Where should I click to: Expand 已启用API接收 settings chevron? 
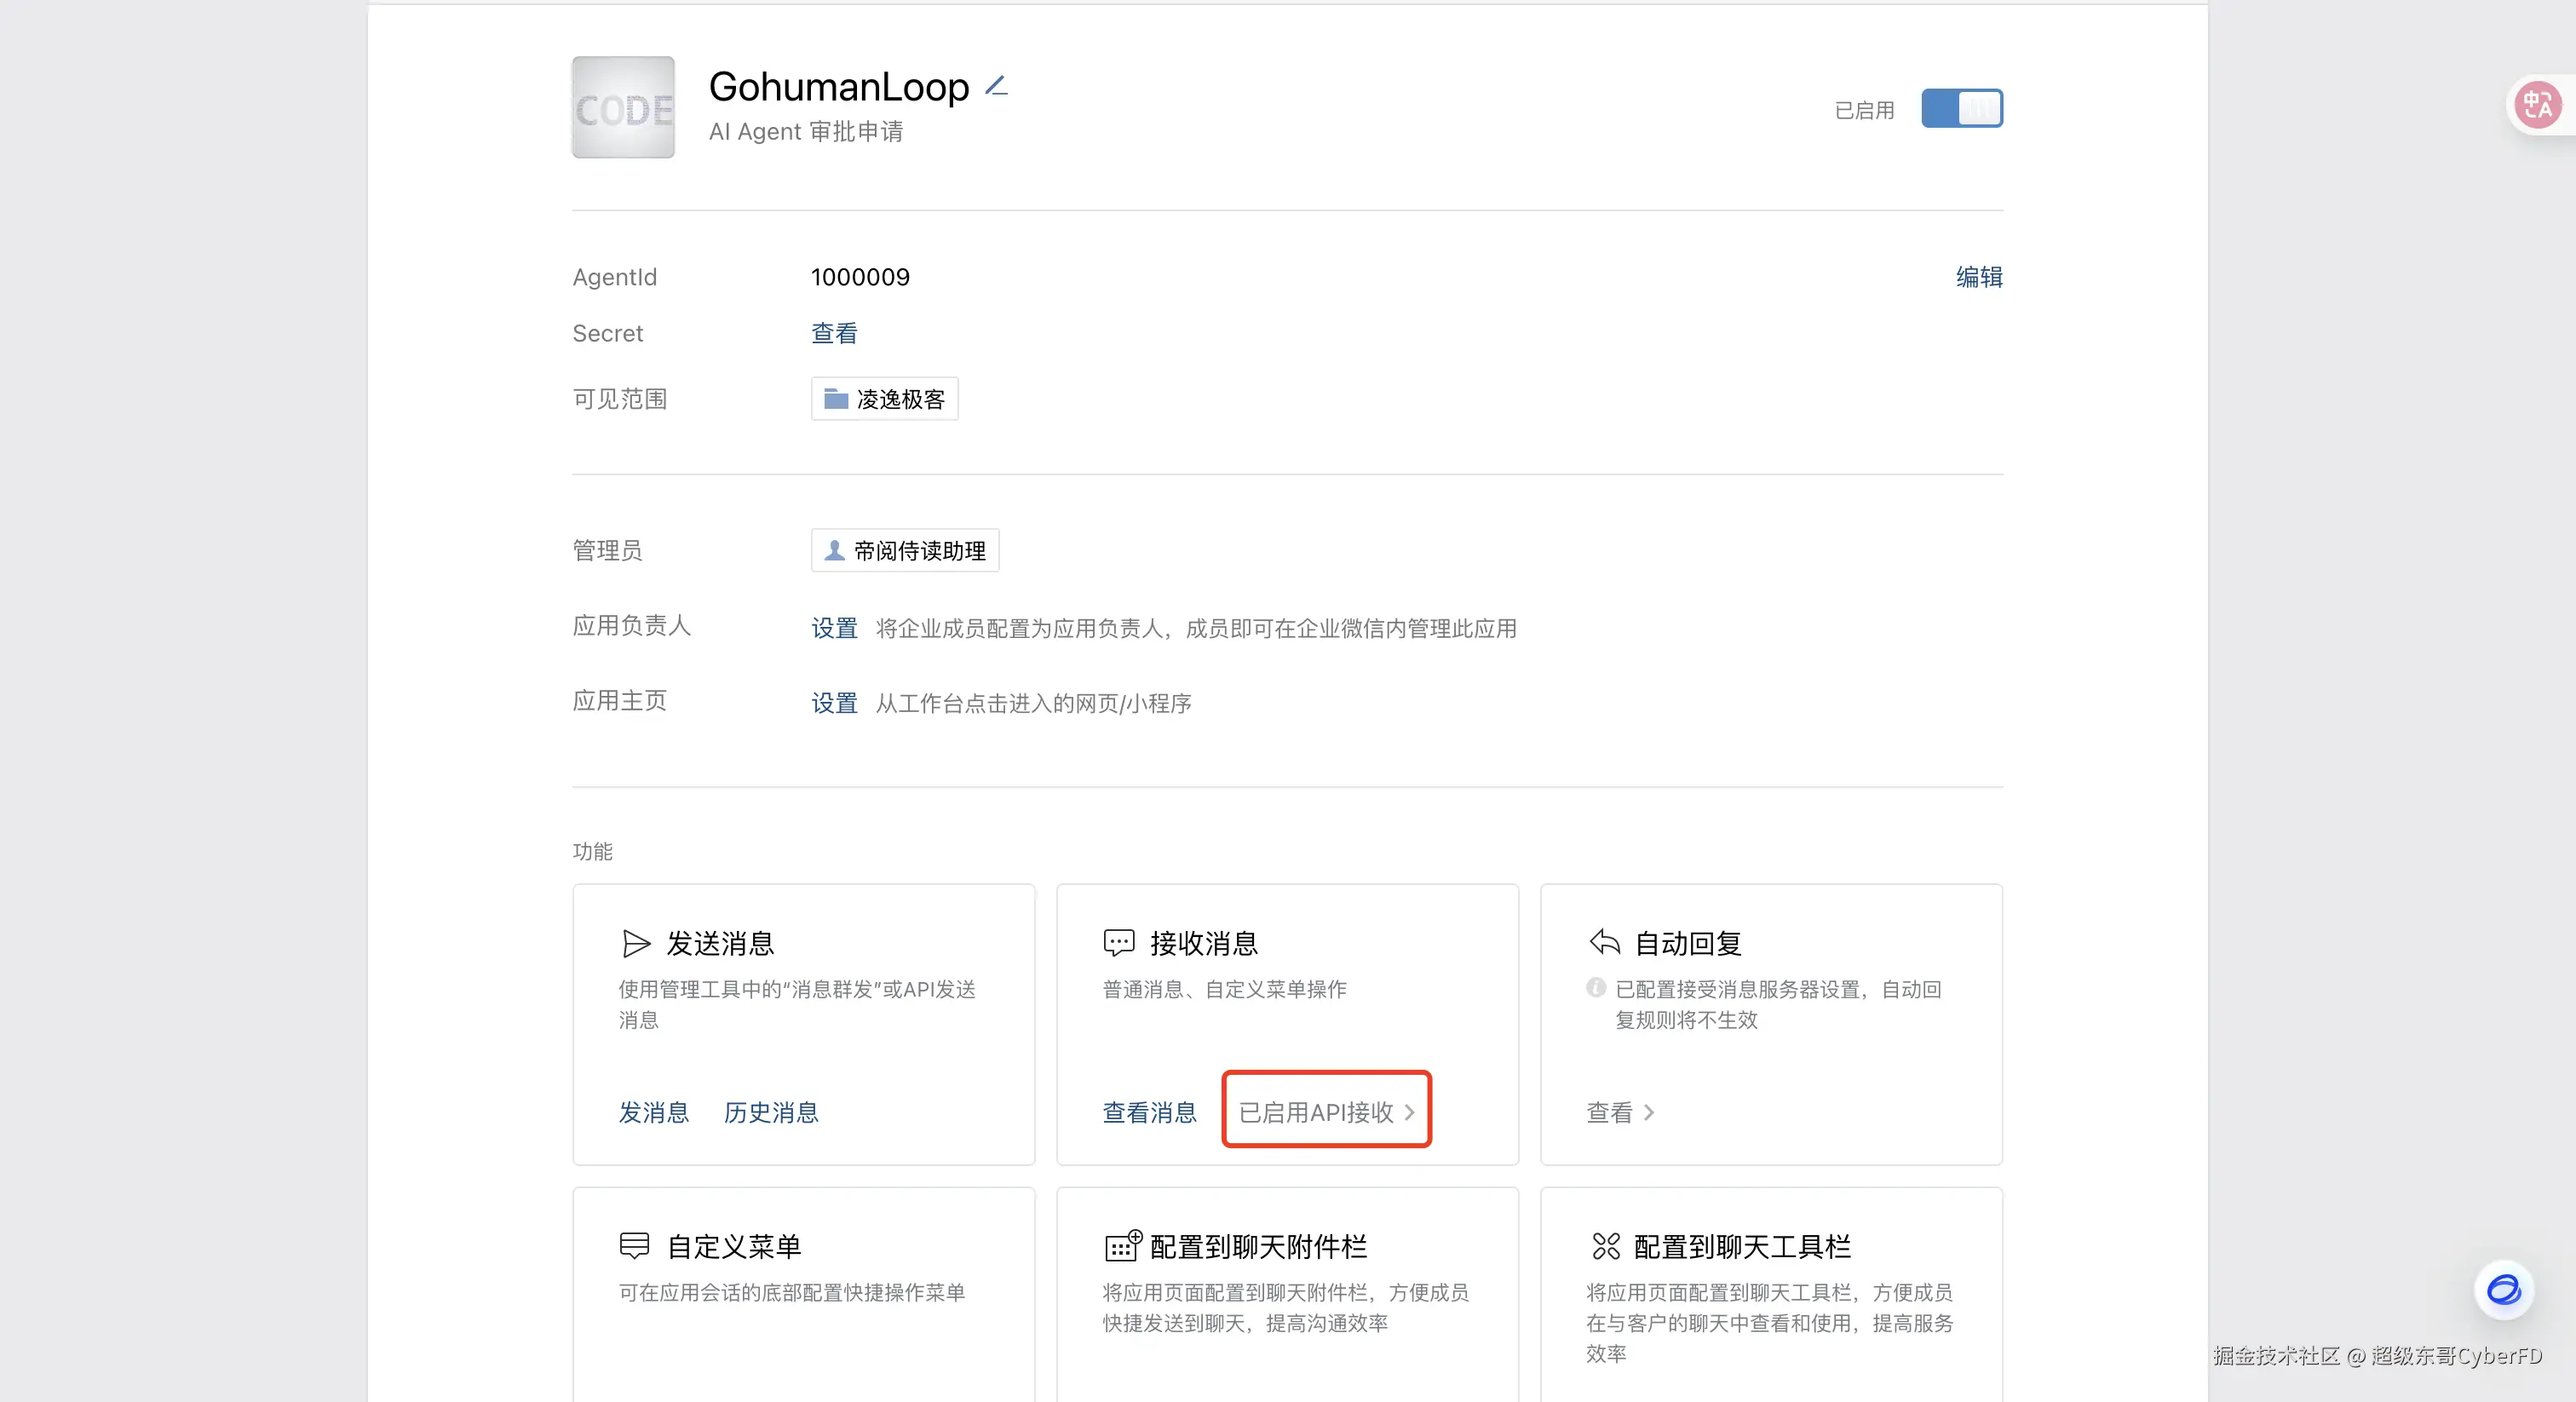1409,1112
